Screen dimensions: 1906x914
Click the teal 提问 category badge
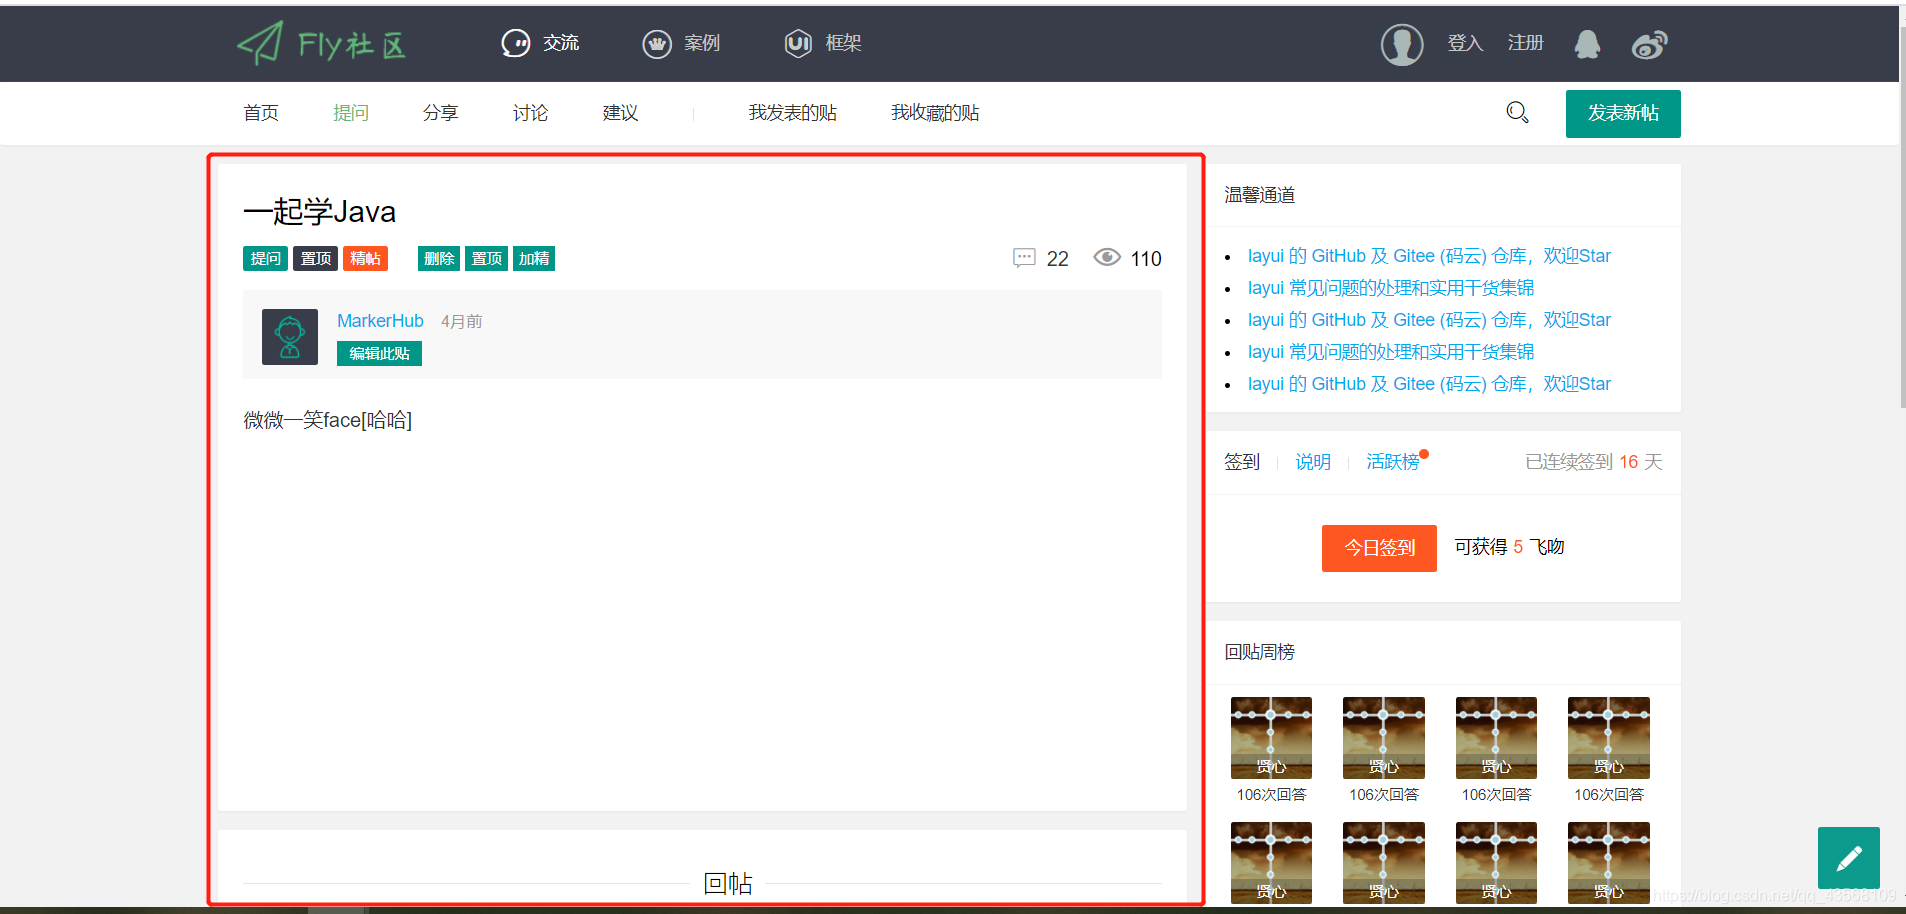pyautogui.click(x=265, y=258)
